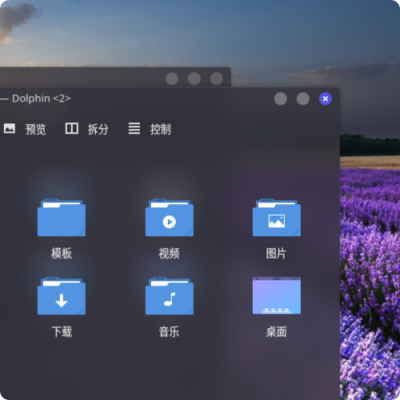Select the 桌面 label text

(x=276, y=332)
